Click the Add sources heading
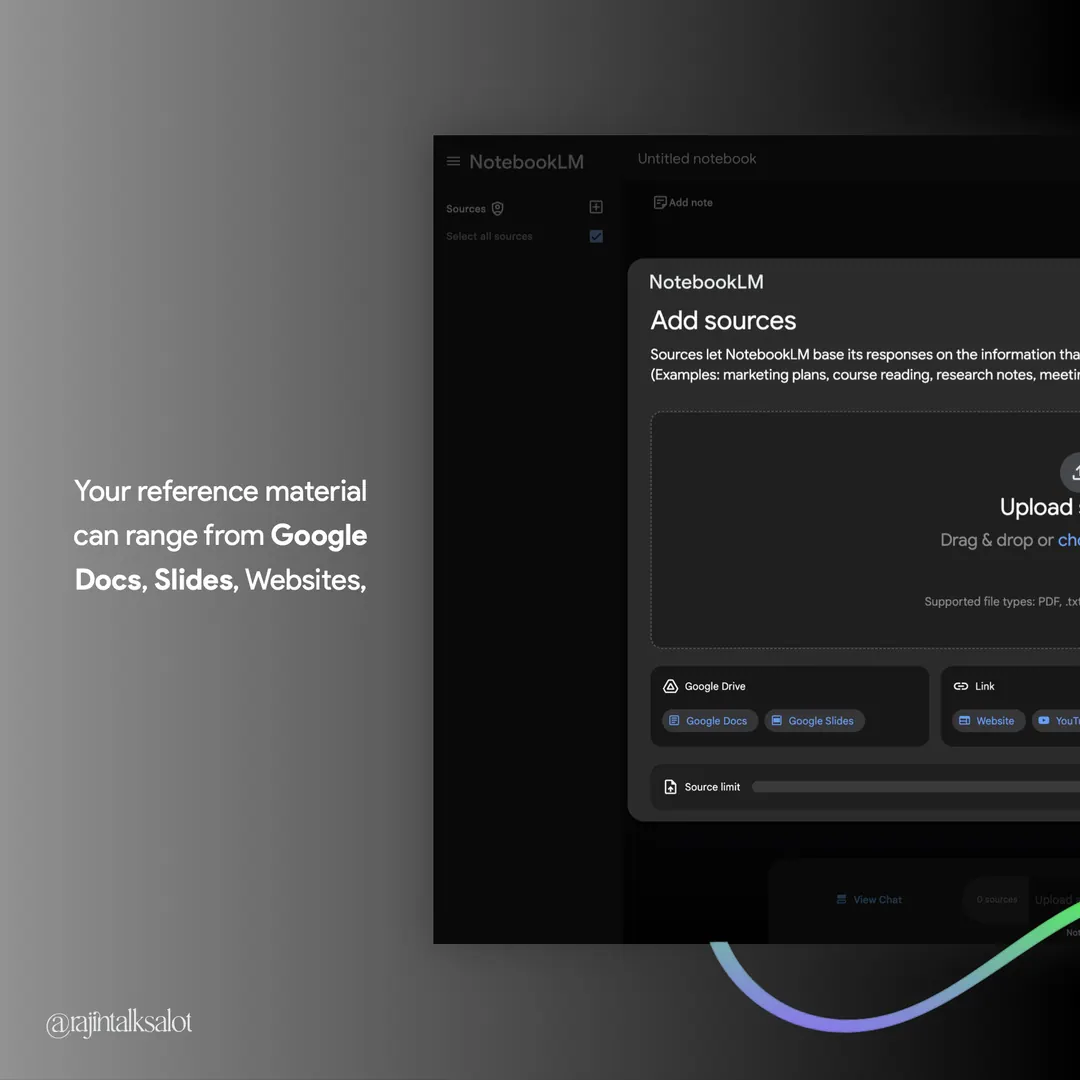Image resolution: width=1080 pixels, height=1080 pixels. (x=723, y=320)
